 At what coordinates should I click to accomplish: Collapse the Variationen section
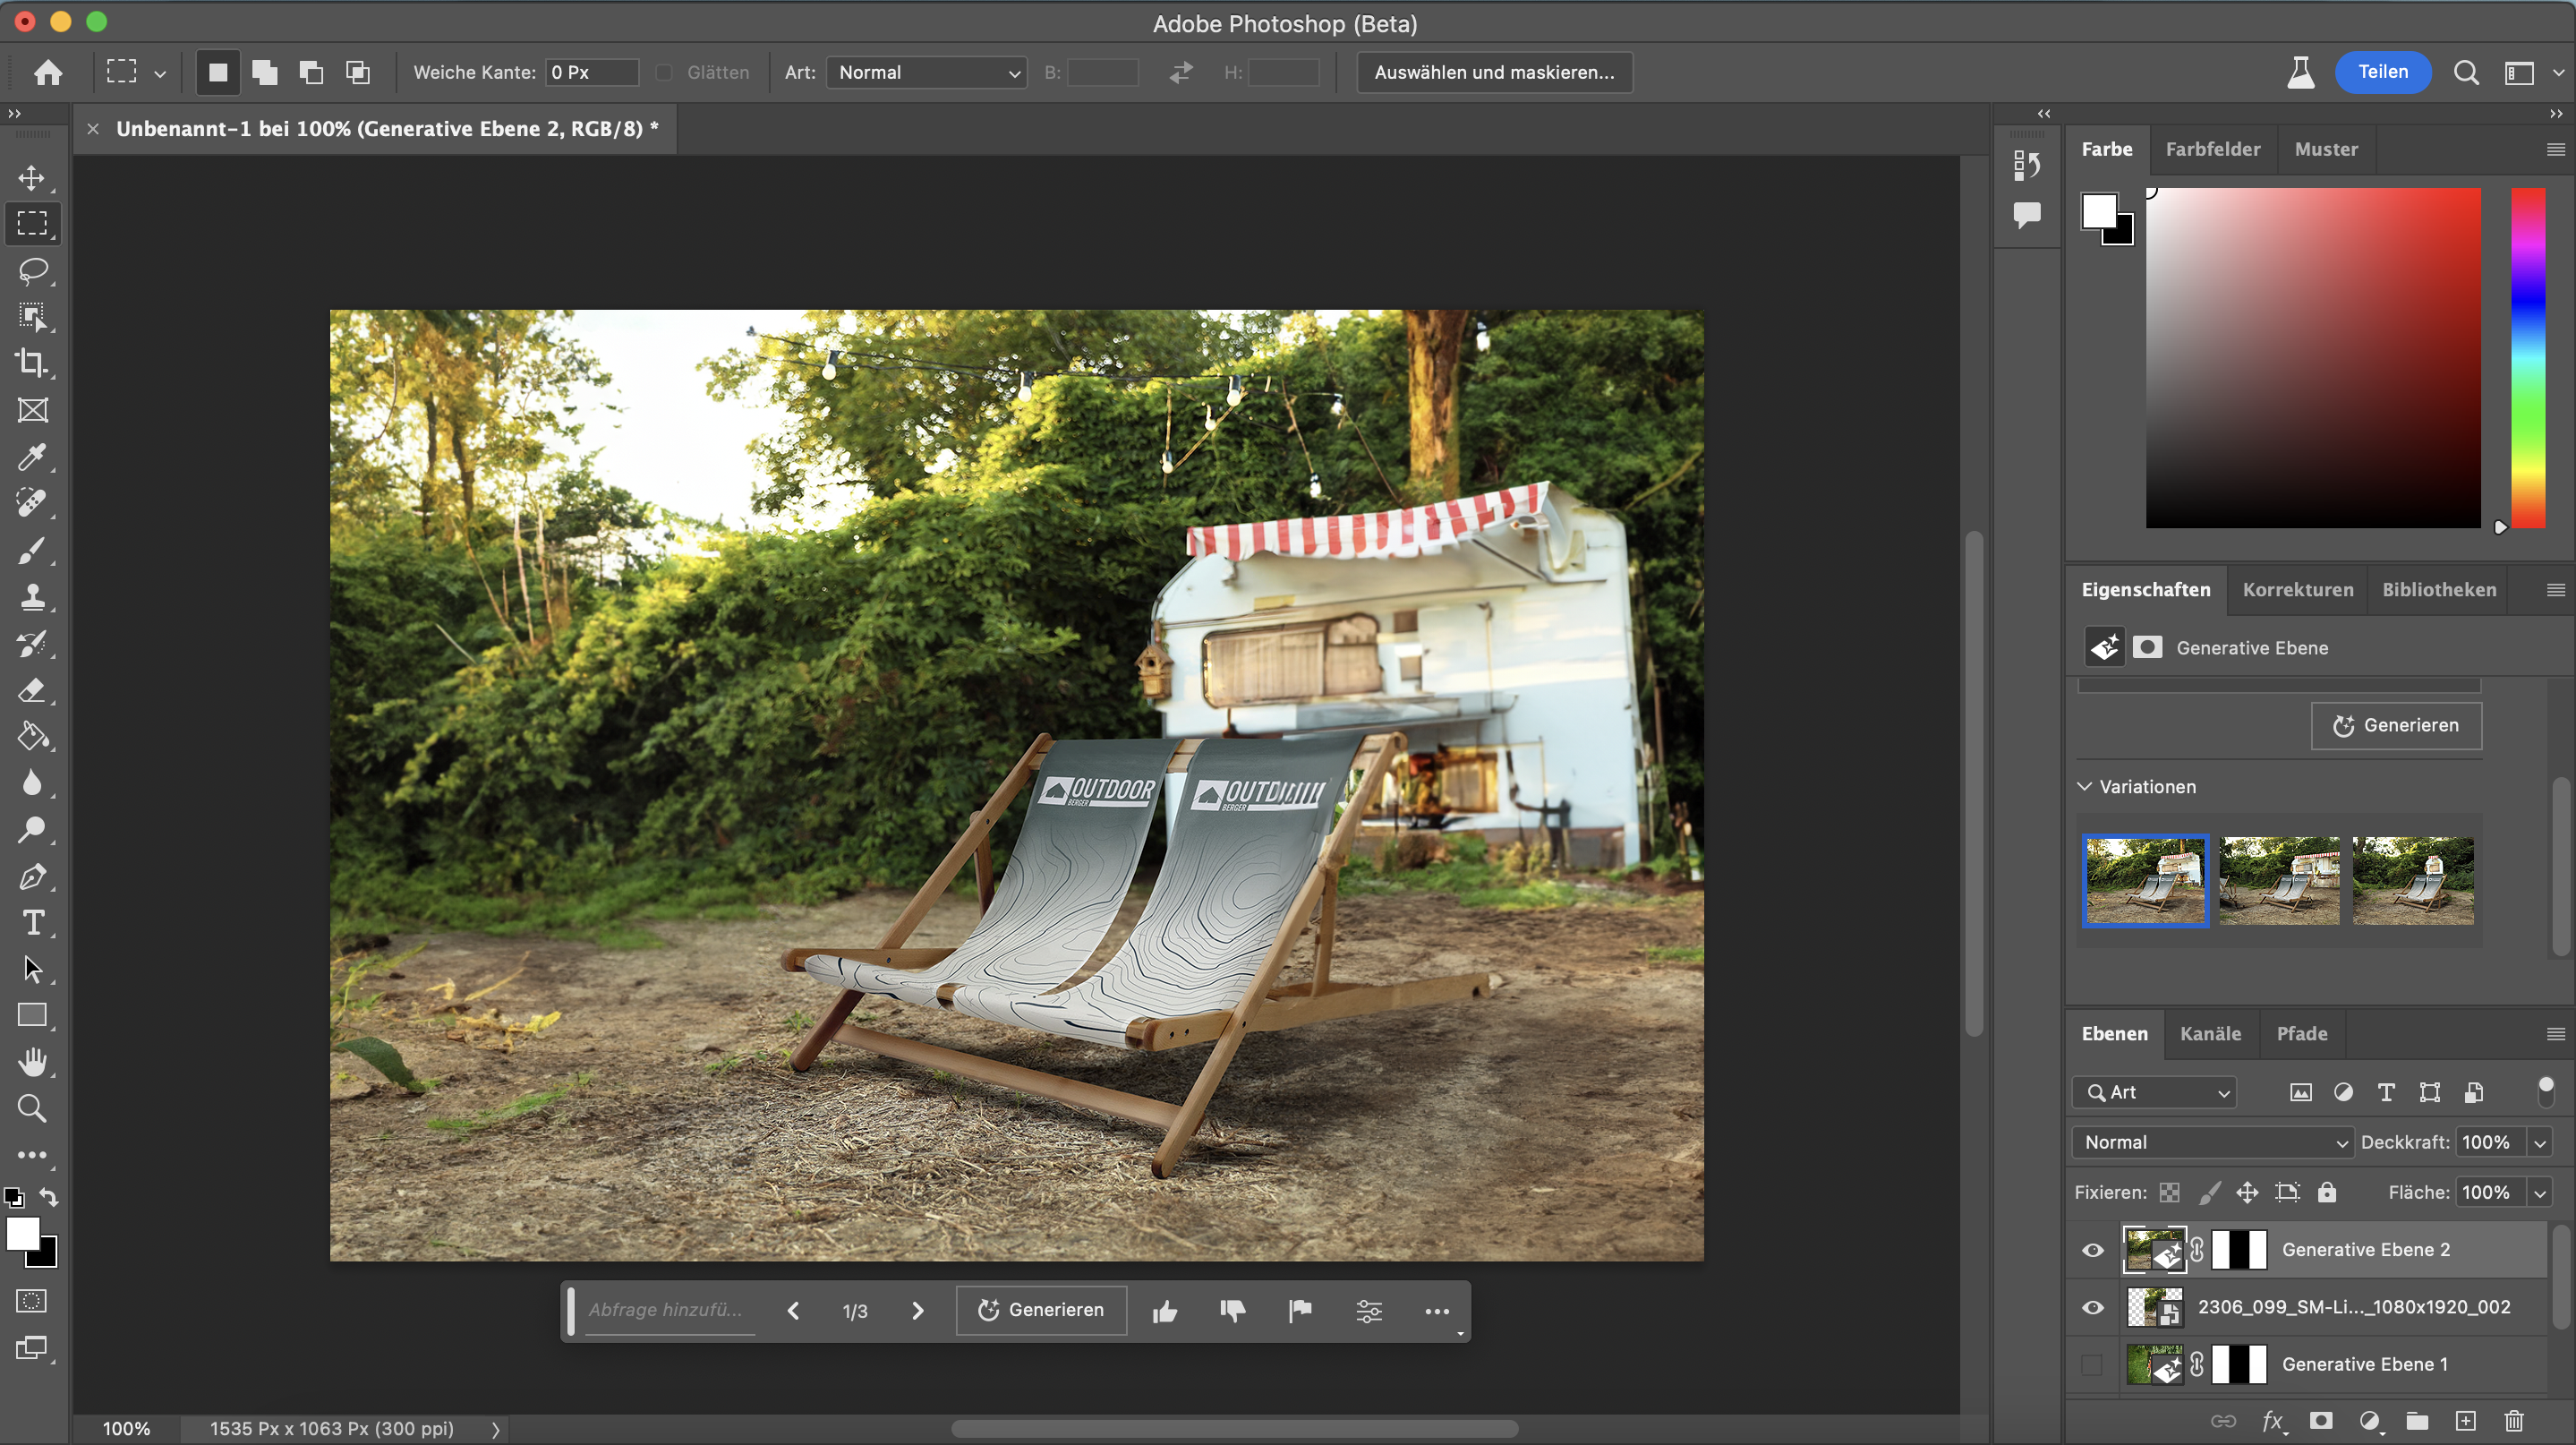click(x=2085, y=787)
